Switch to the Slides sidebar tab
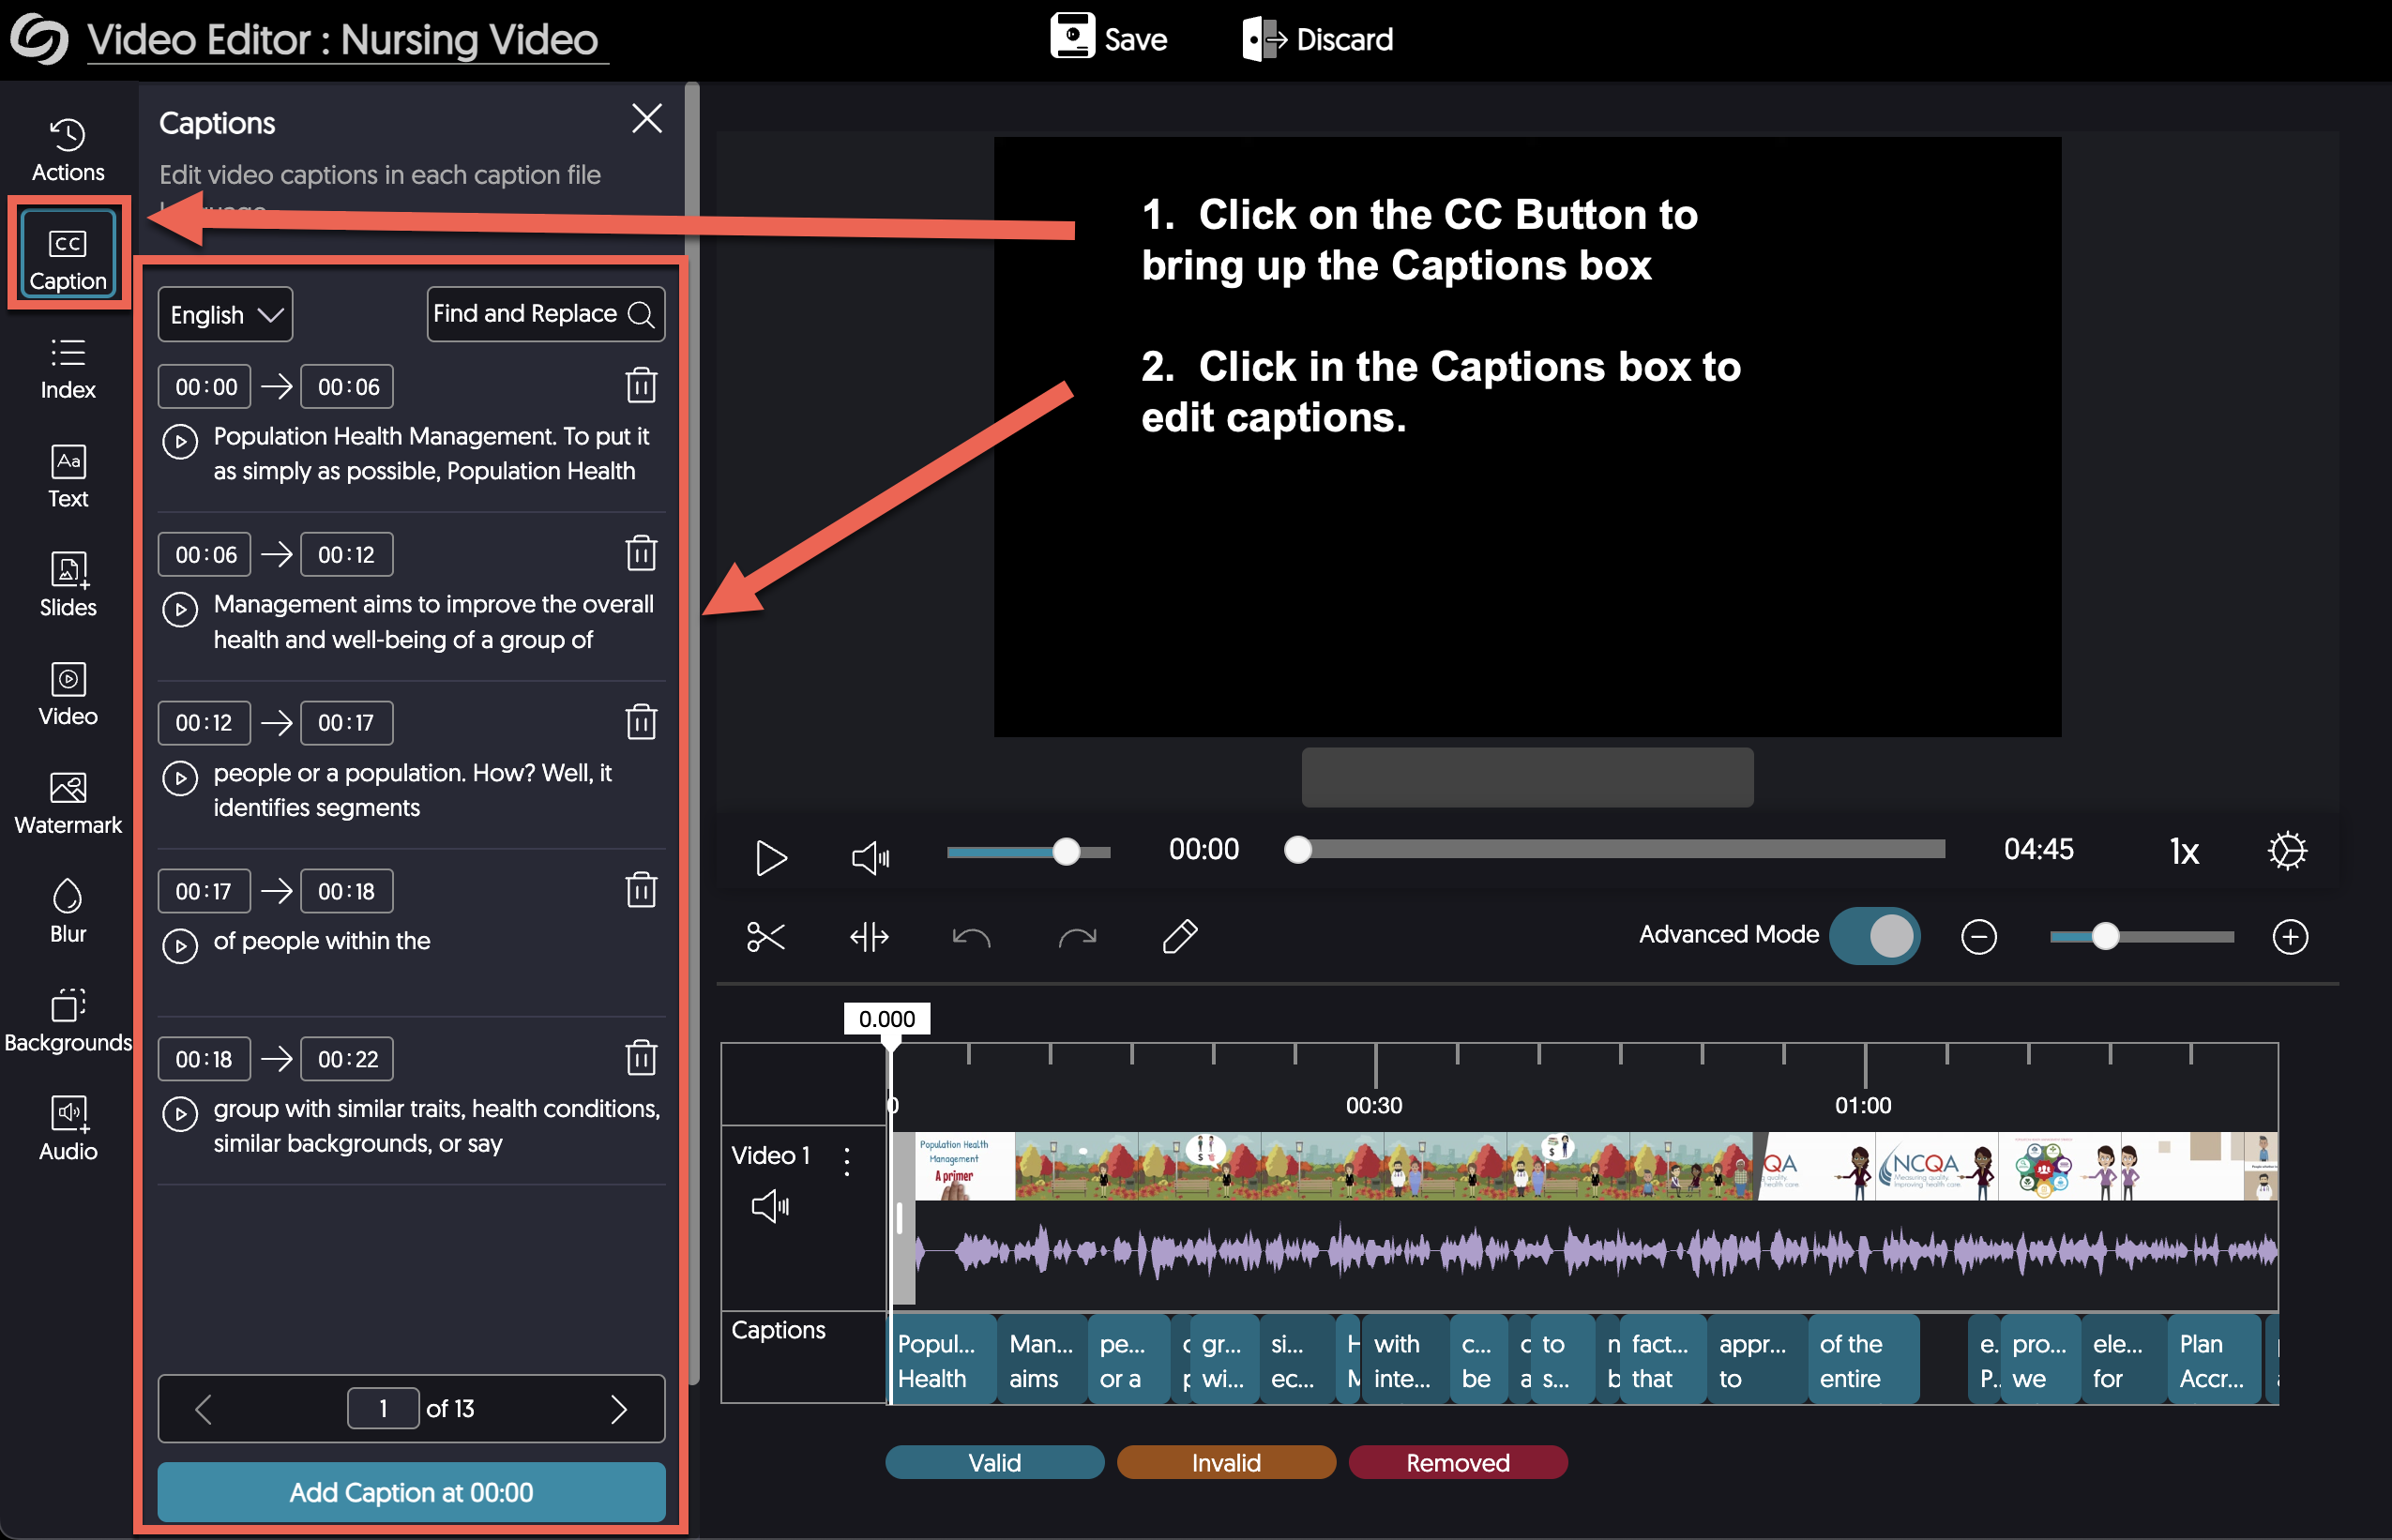2392x1540 pixels. [x=68, y=585]
